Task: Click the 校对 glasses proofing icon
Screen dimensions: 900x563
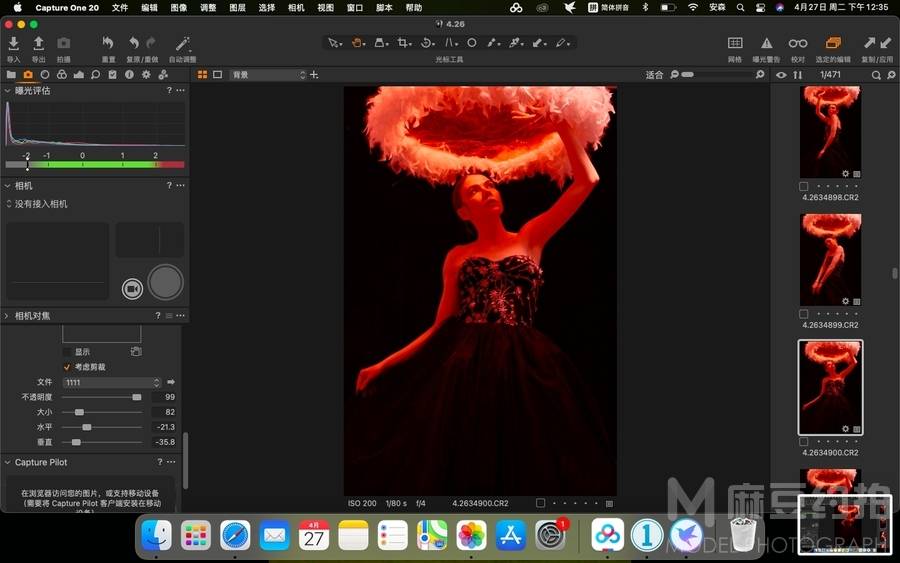Action: coord(798,44)
